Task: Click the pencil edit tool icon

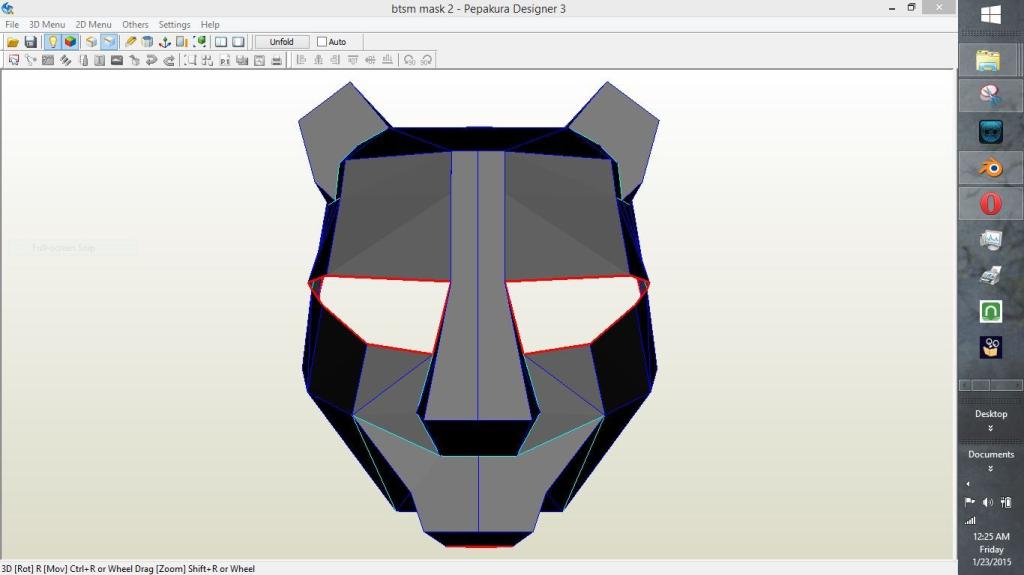Action: [x=130, y=42]
